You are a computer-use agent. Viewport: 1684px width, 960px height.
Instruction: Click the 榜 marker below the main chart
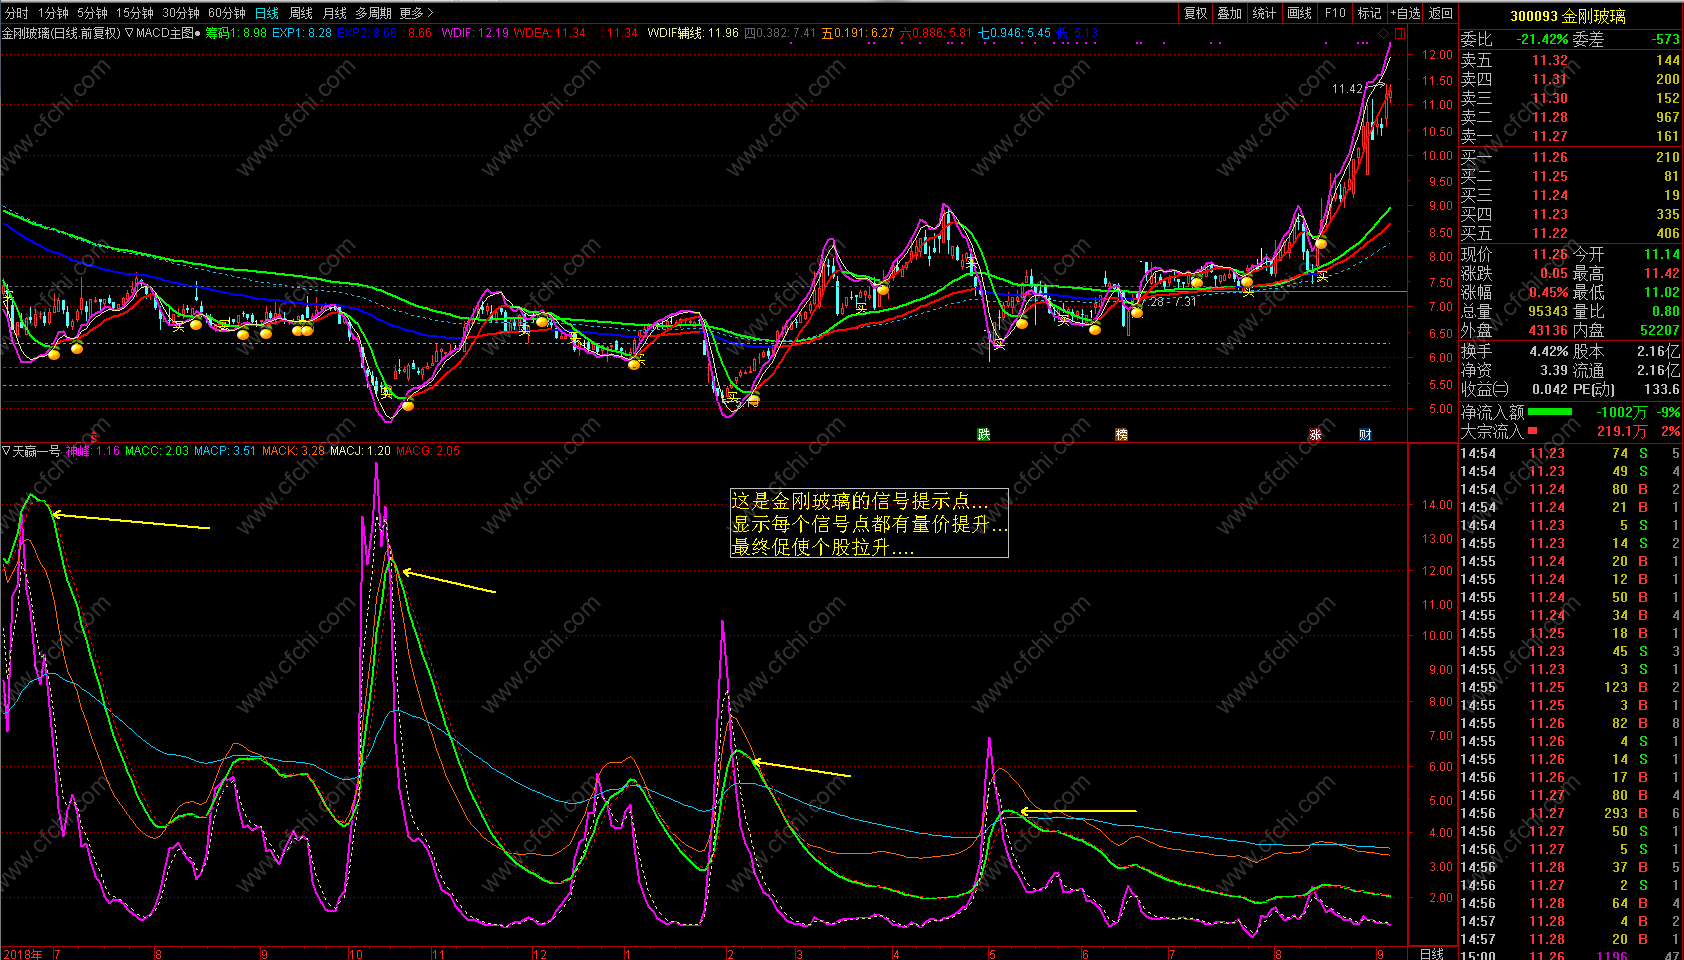(1121, 434)
